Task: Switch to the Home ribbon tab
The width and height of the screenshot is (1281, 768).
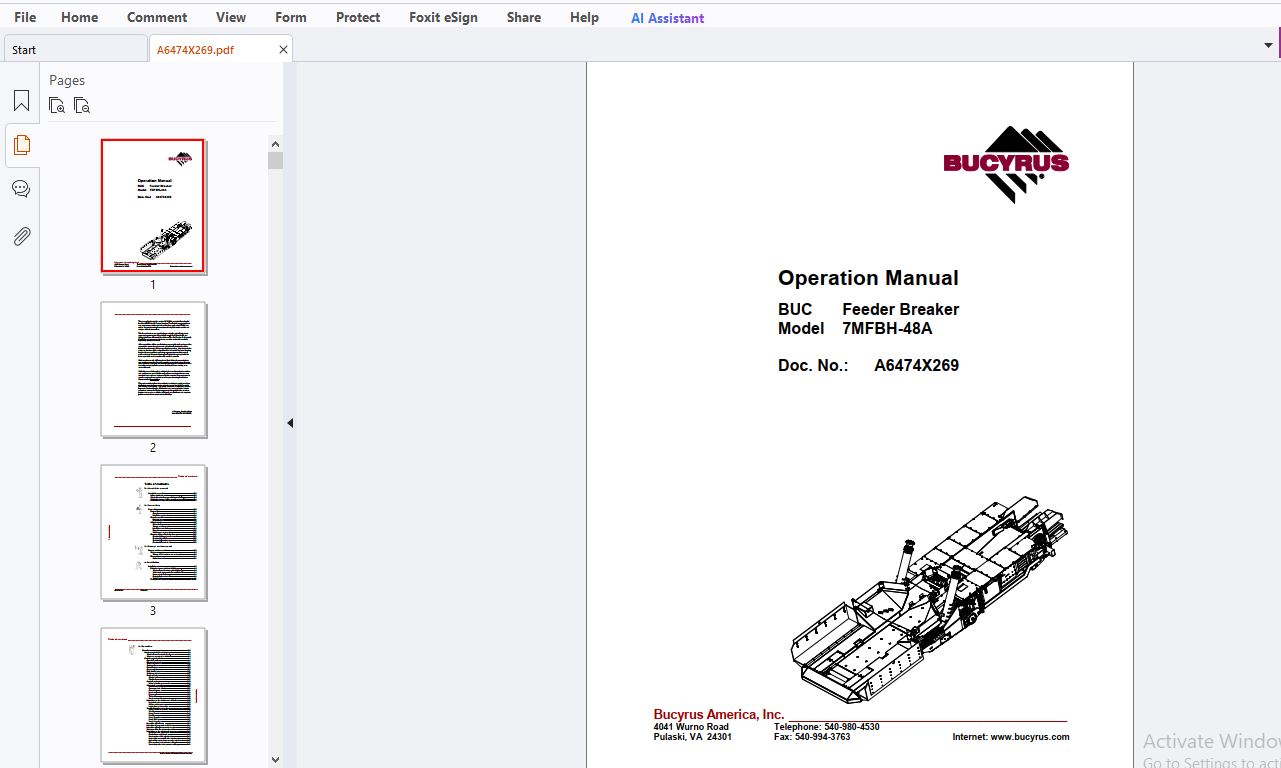Action: click(x=79, y=17)
